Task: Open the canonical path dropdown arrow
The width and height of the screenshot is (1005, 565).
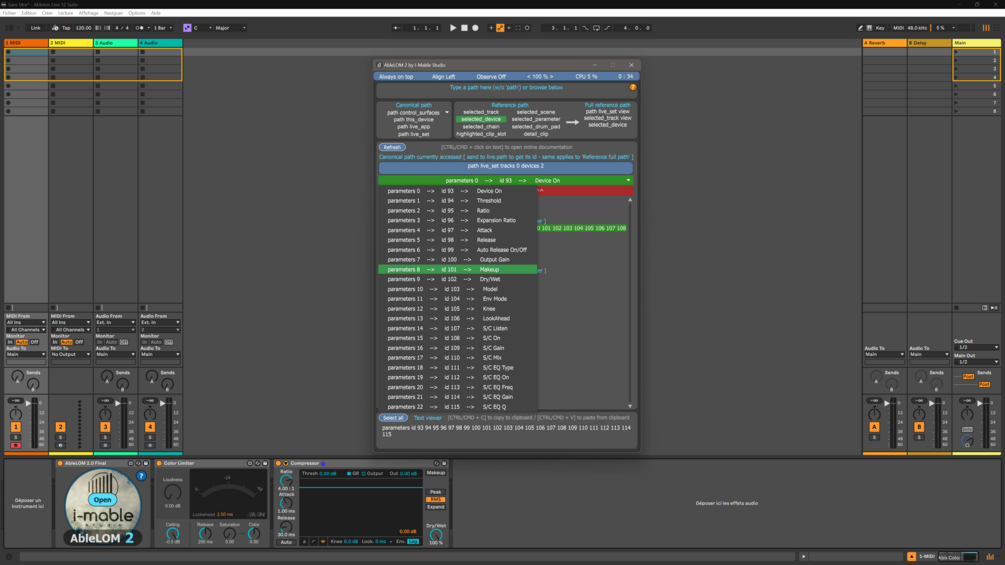Action: pos(447,113)
